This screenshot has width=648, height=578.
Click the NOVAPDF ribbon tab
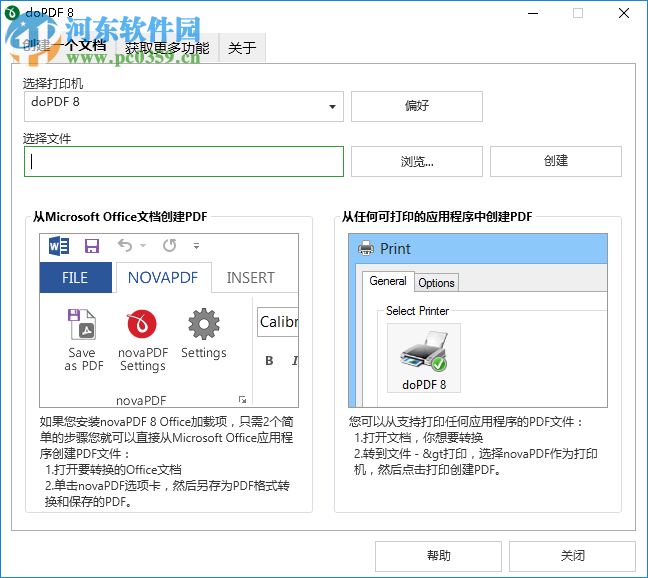click(163, 278)
